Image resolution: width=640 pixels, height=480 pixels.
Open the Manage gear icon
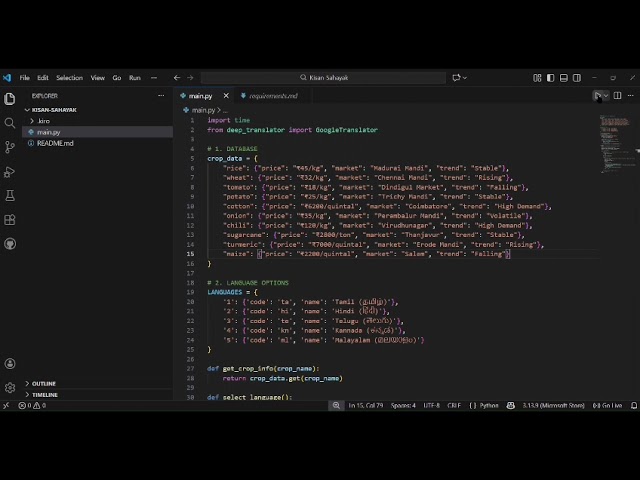click(x=10, y=387)
